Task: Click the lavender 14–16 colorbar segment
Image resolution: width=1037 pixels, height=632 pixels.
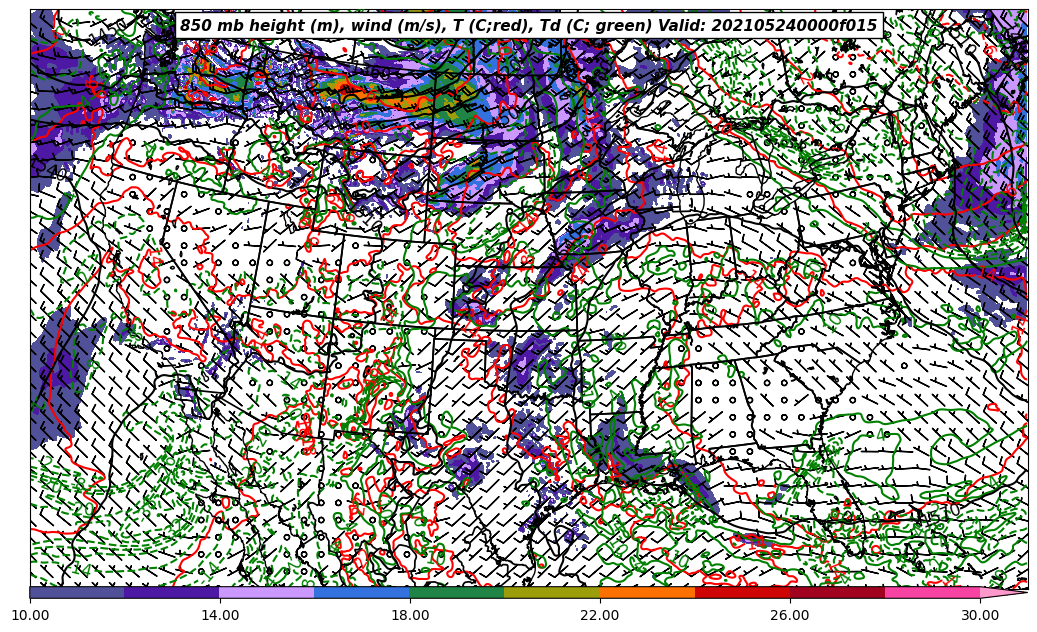Action: 267,592
